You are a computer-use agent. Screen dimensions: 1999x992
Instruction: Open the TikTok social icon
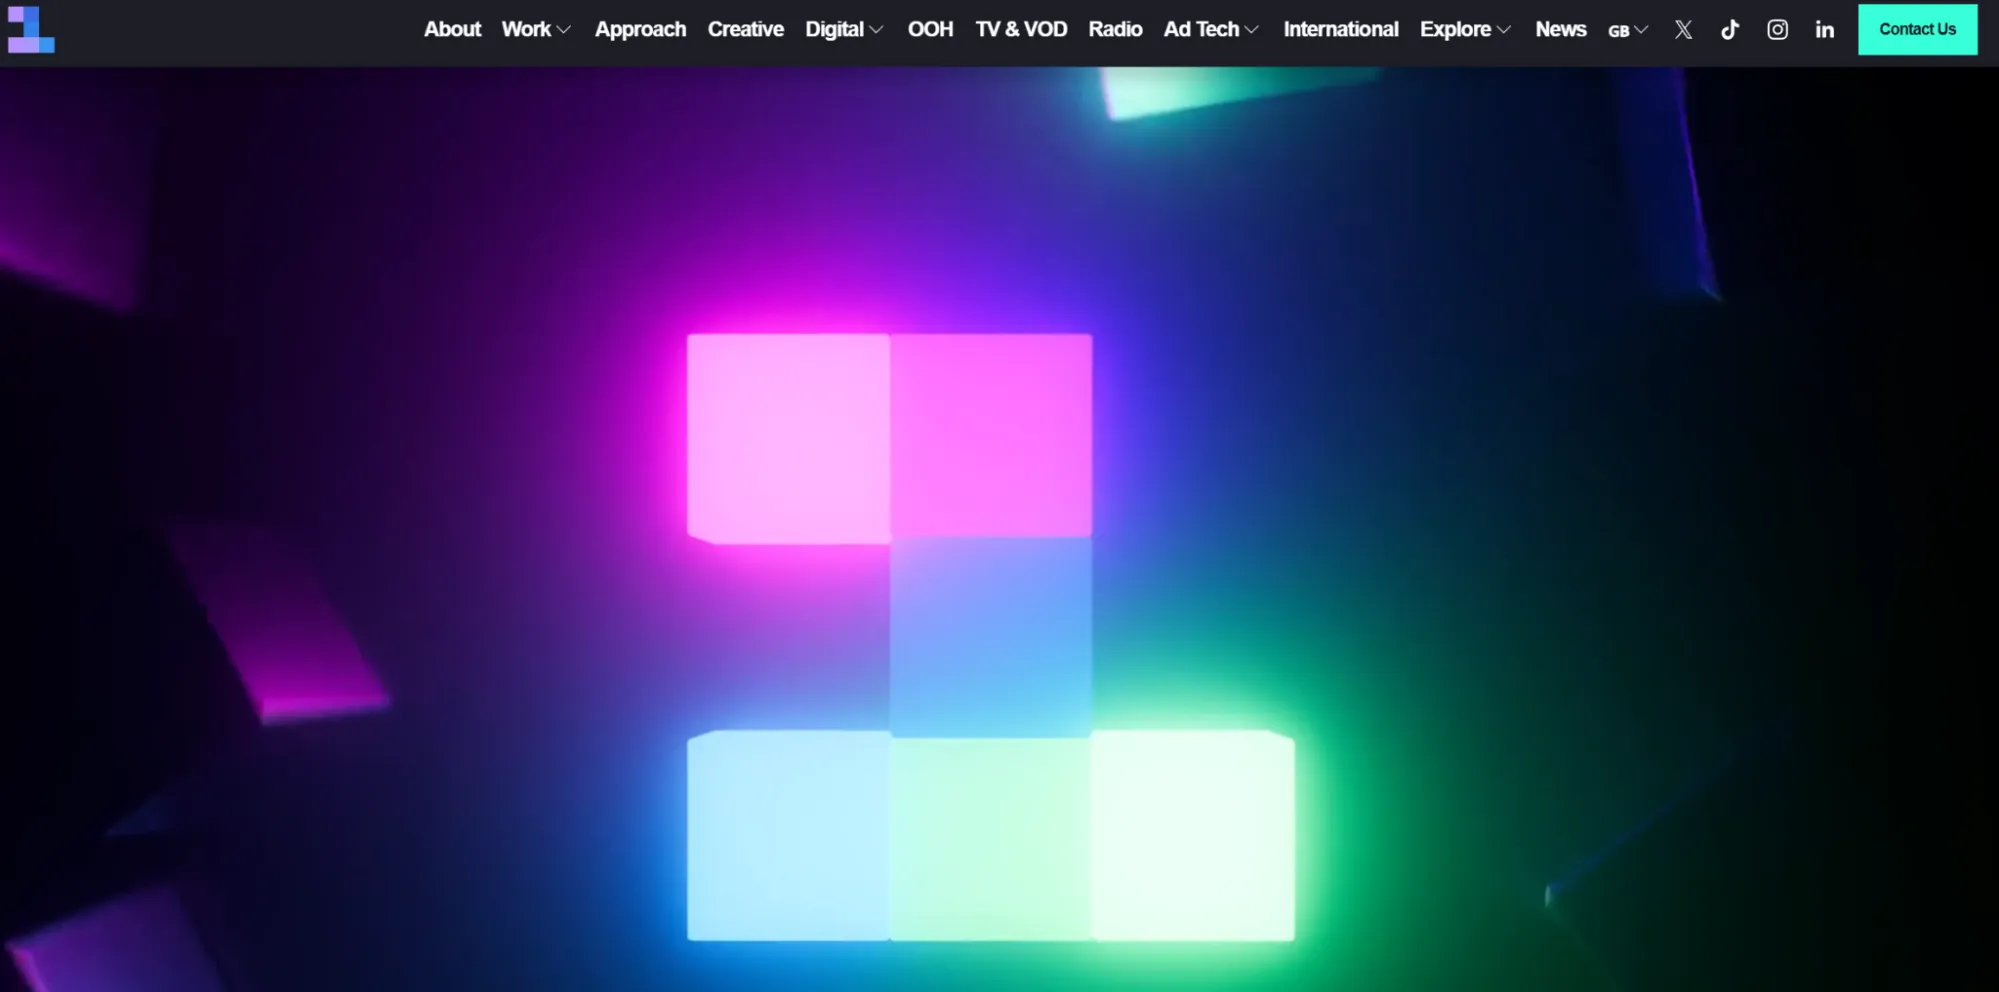tap(1730, 30)
